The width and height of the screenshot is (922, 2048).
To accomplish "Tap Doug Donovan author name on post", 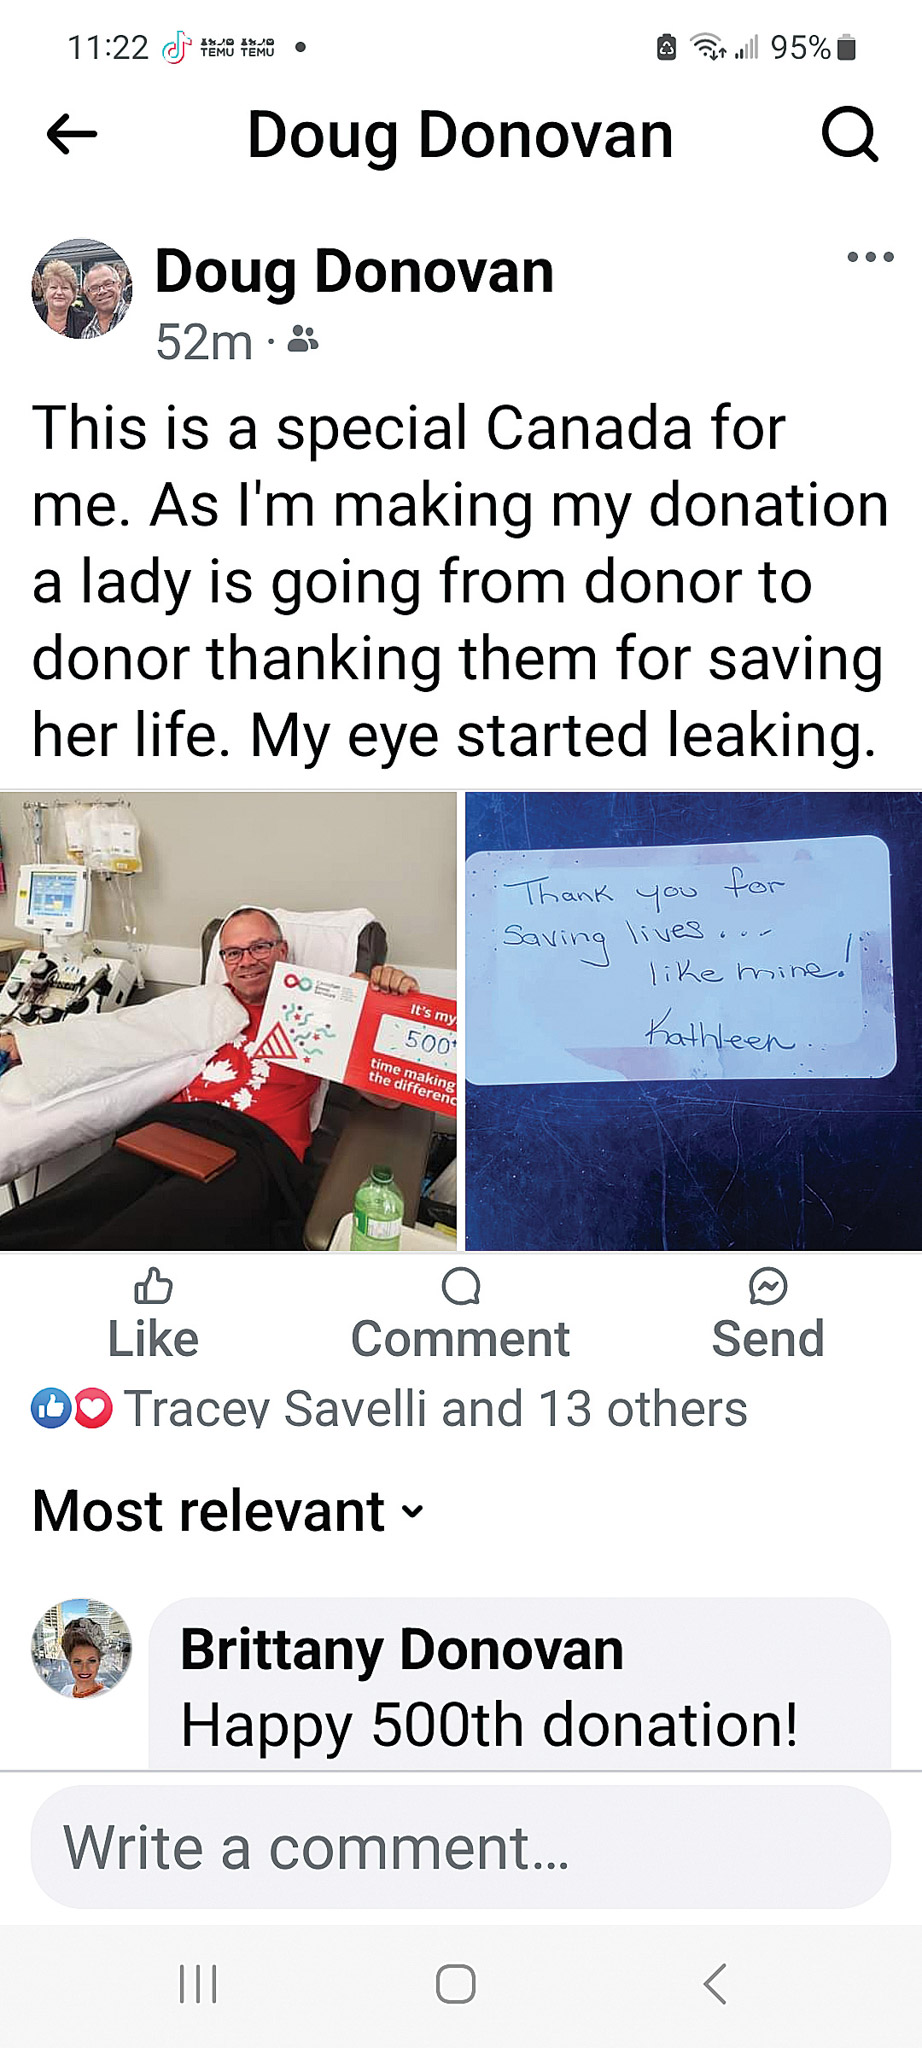I will click(x=354, y=272).
